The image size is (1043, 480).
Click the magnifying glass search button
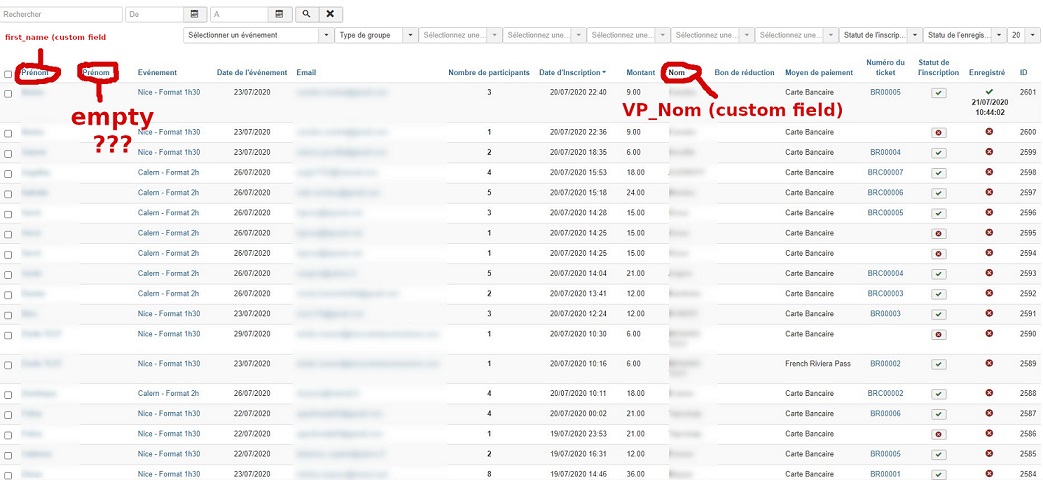click(x=306, y=15)
